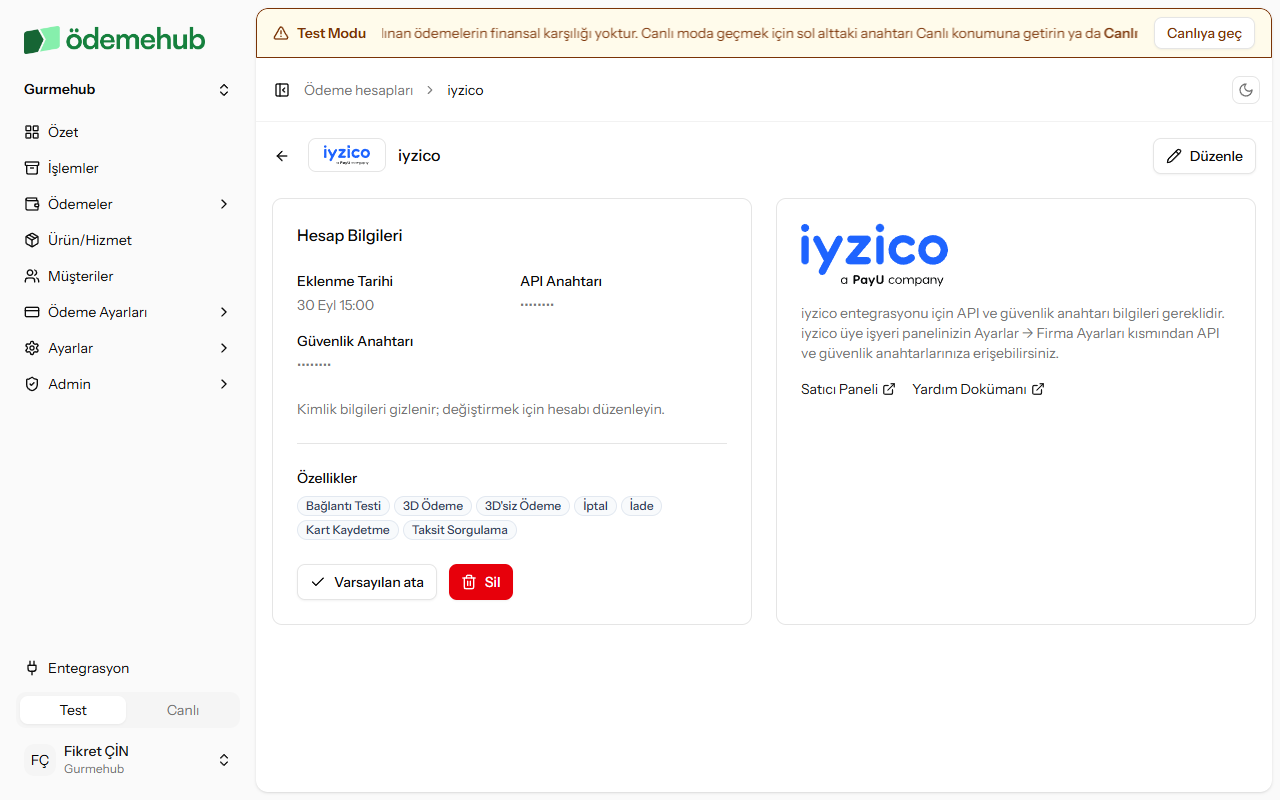
Task: Click the 3D'siz Ödeme feature tag
Action: pyautogui.click(x=523, y=506)
